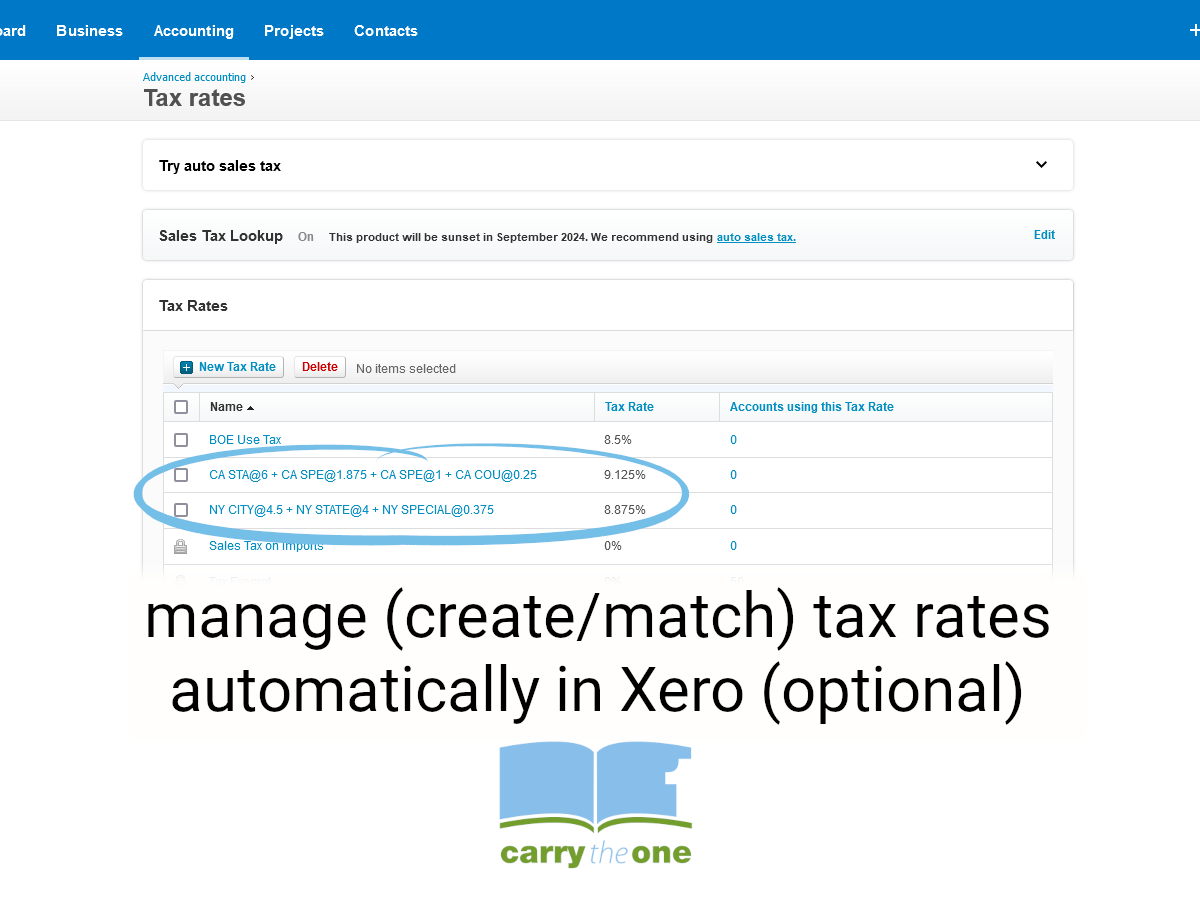Click the No items selected text
Screen dimensions: 1200x900
(406, 369)
